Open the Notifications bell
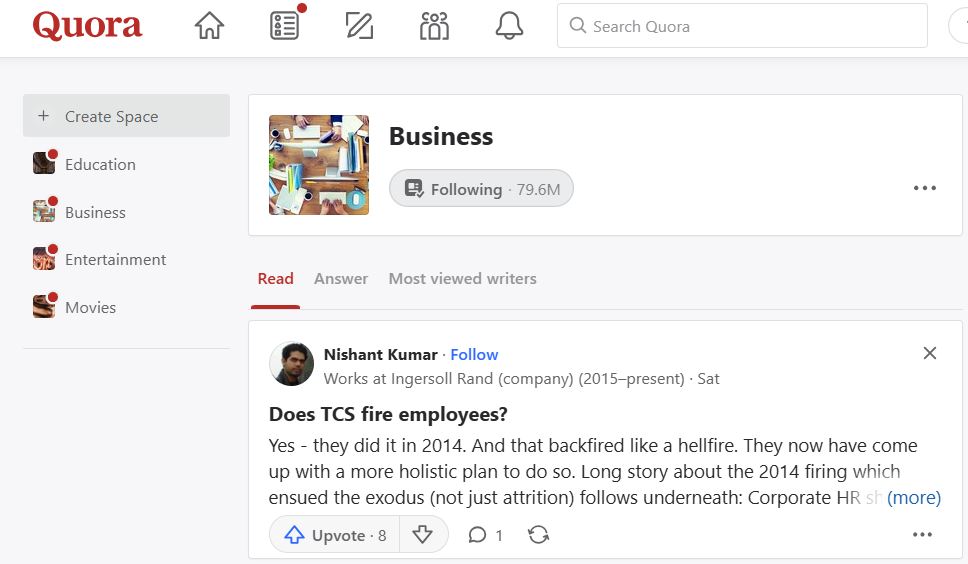Image resolution: width=968 pixels, height=564 pixels. point(509,26)
